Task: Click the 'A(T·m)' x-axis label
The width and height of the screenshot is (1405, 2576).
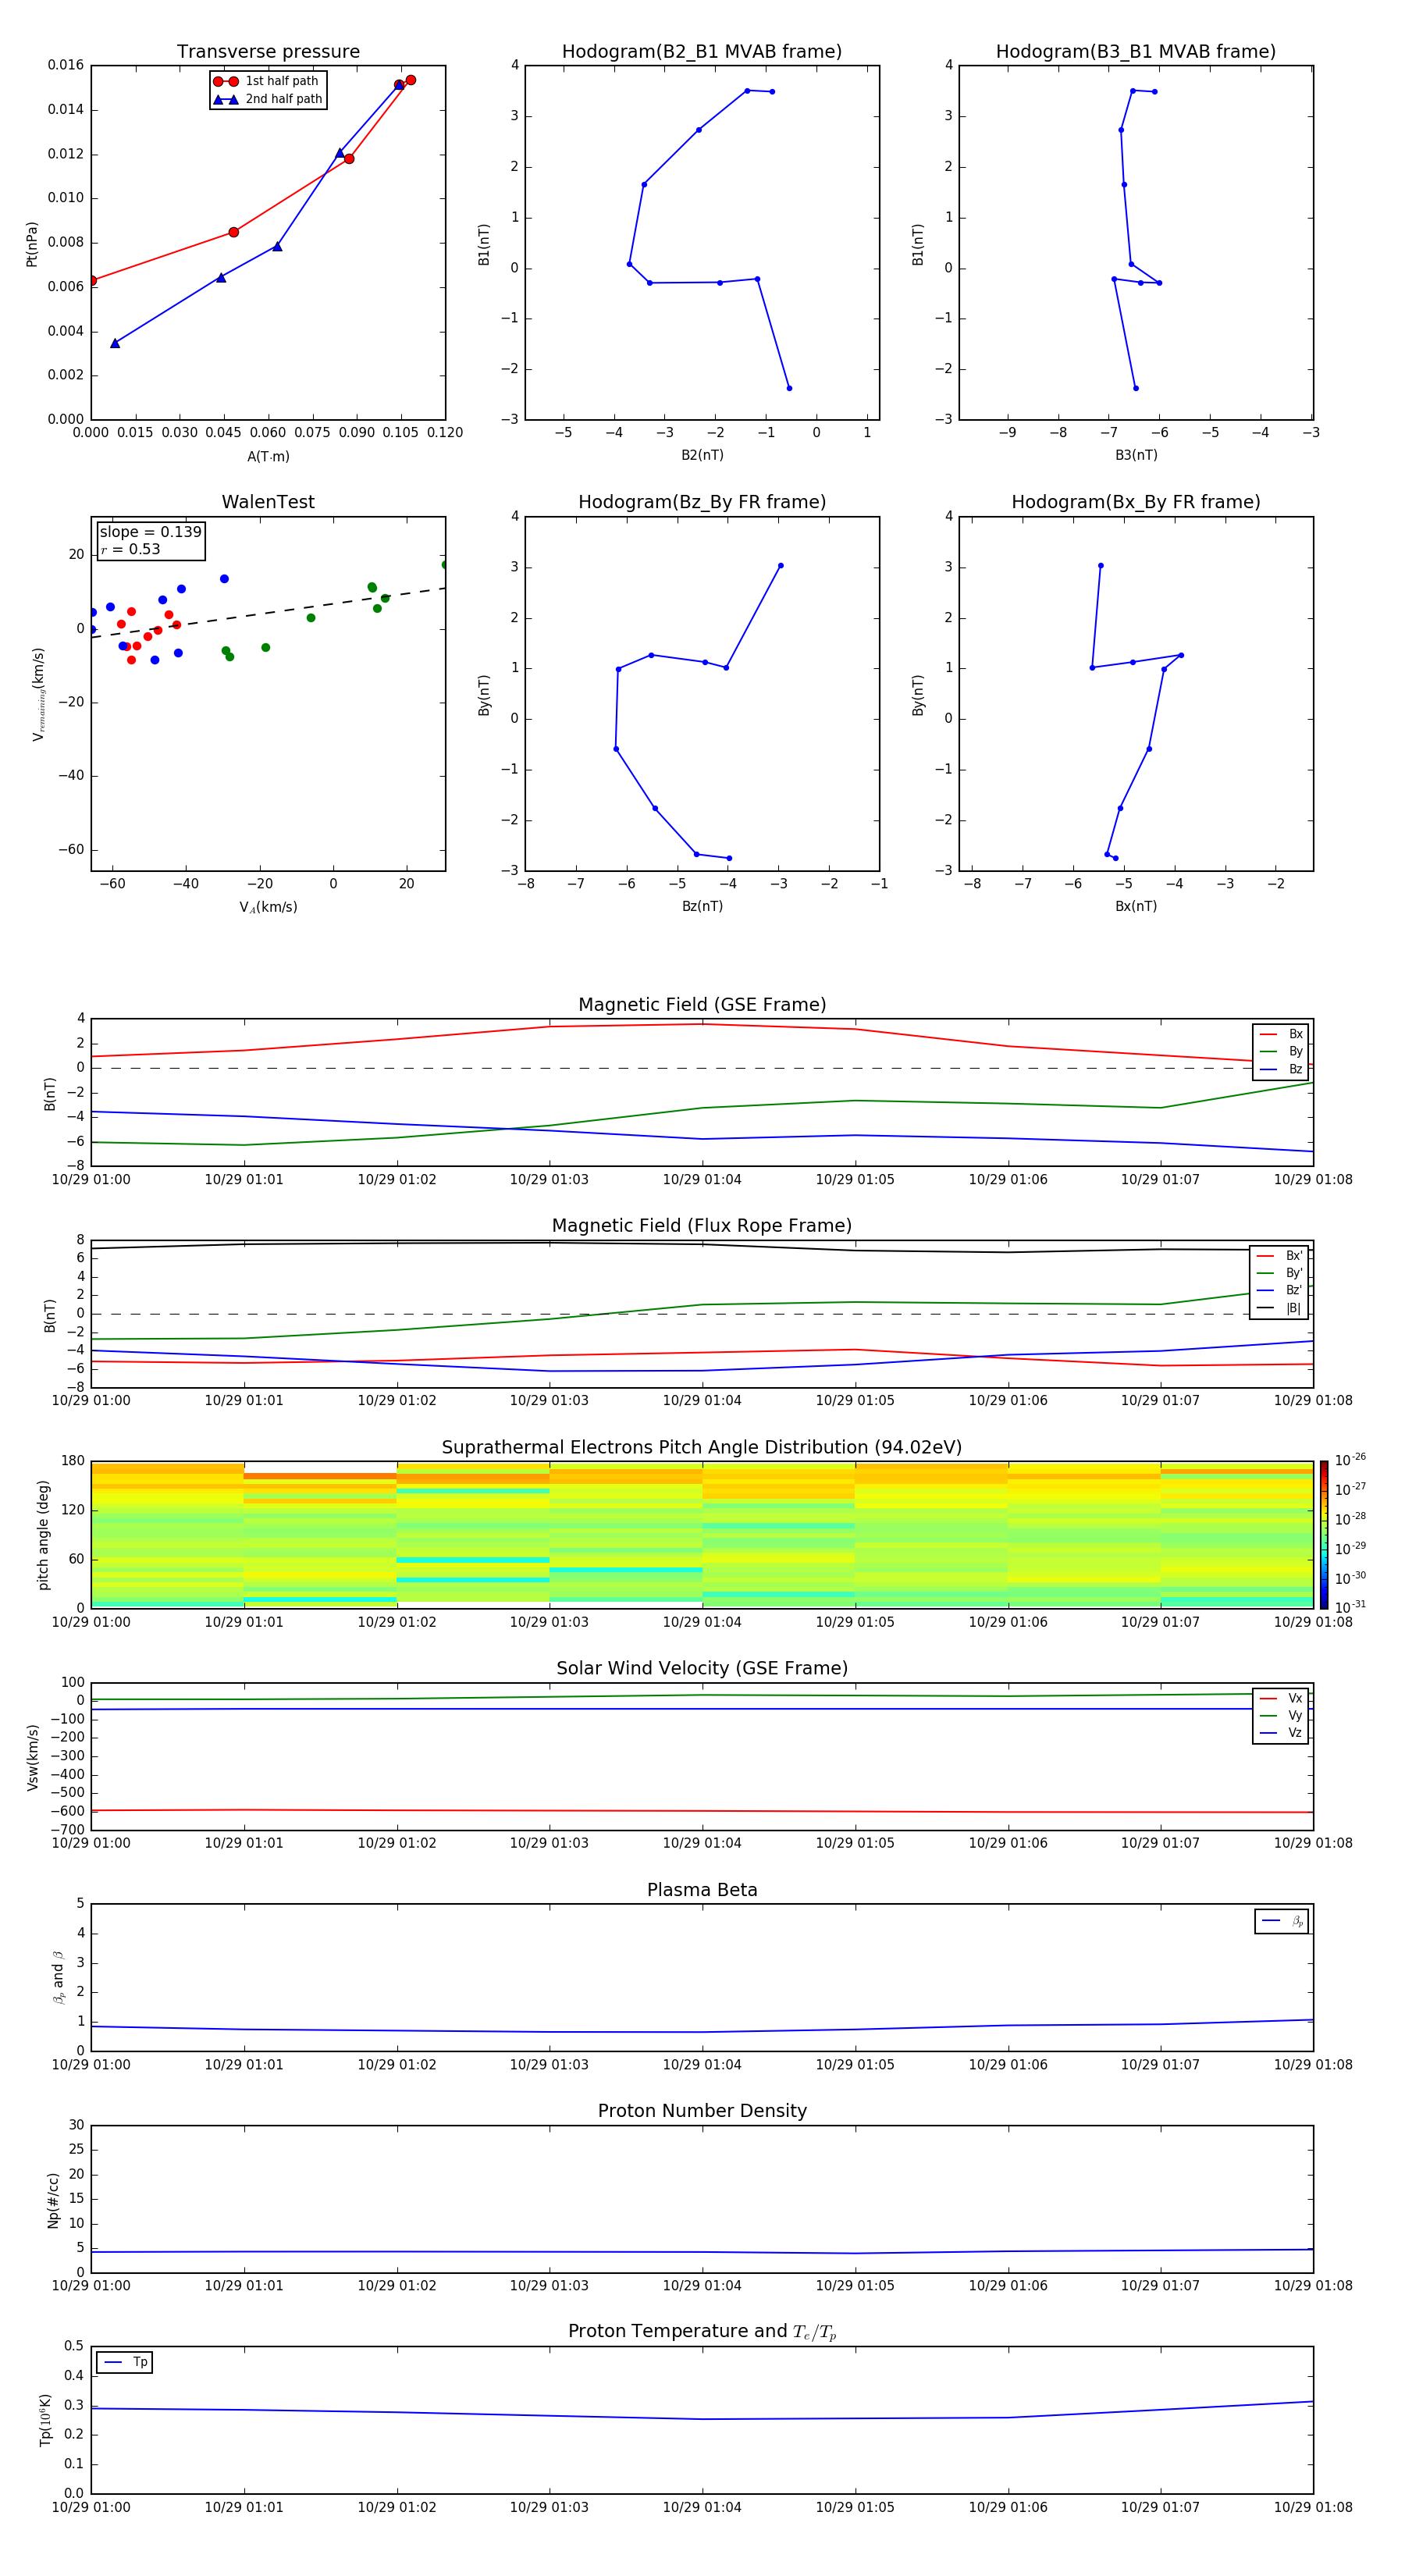Action: click(x=268, y=457)
